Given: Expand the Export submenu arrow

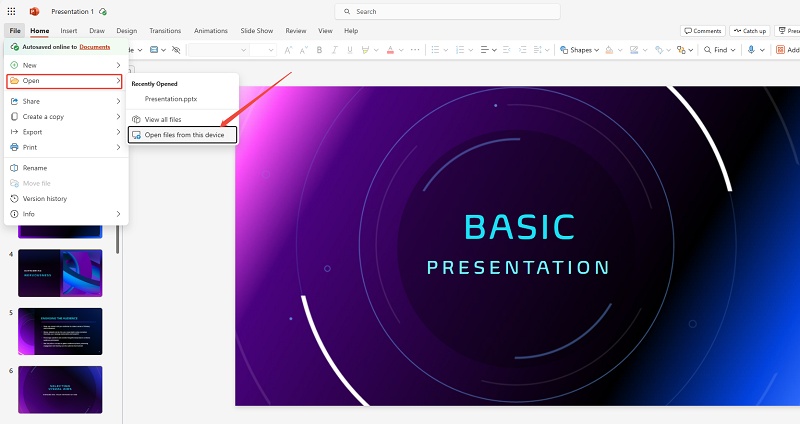Looking at the screenshot, I should tap(118, 132).
